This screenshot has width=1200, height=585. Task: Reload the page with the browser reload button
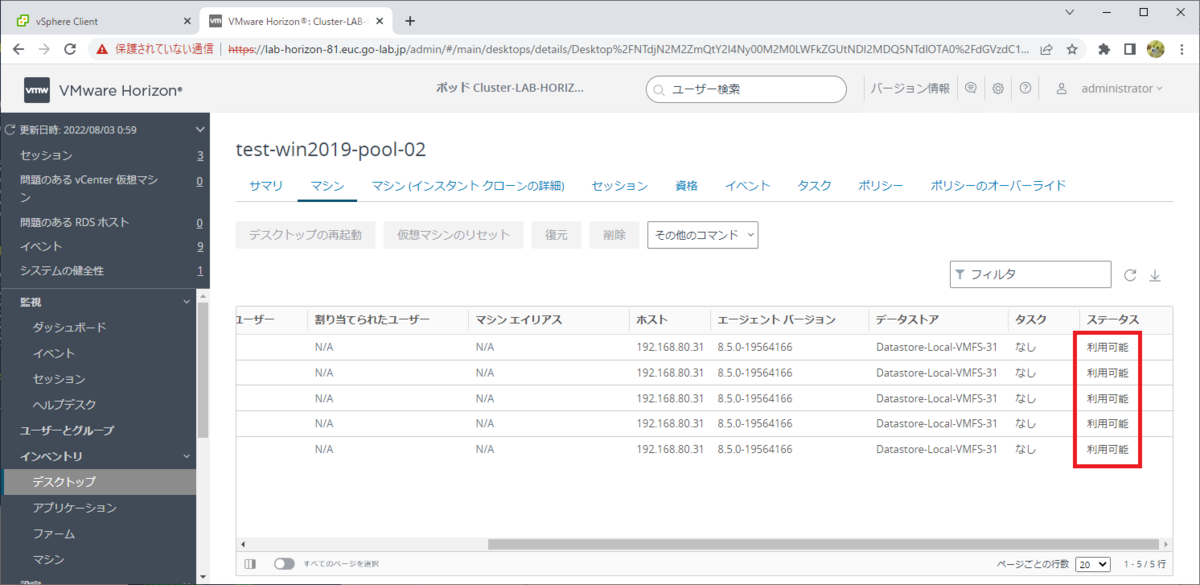70,48
